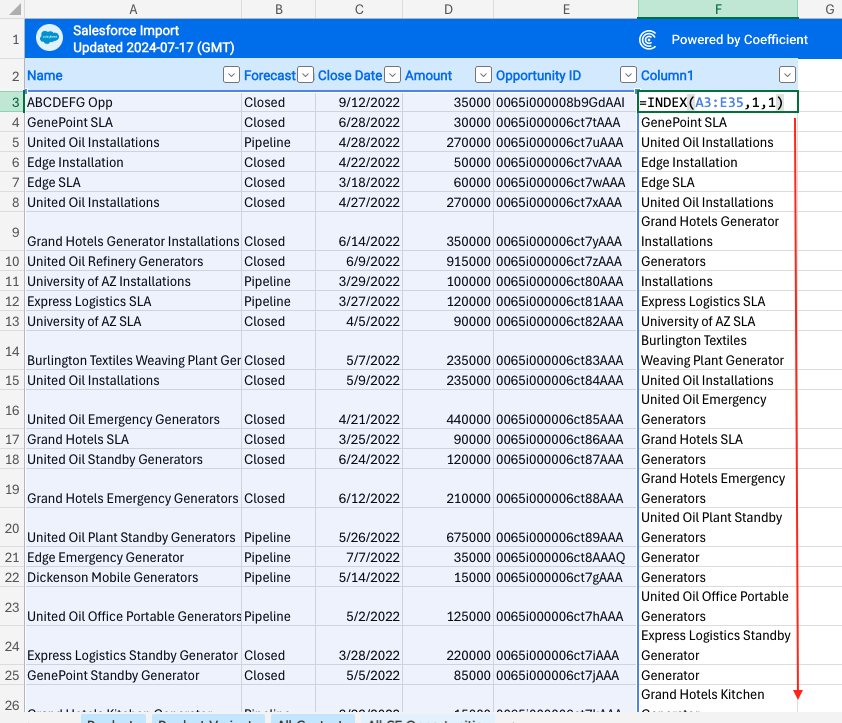The image size is (842, 723).
Task: Open the Name column filter dropdown
Action: coord(231,75)
